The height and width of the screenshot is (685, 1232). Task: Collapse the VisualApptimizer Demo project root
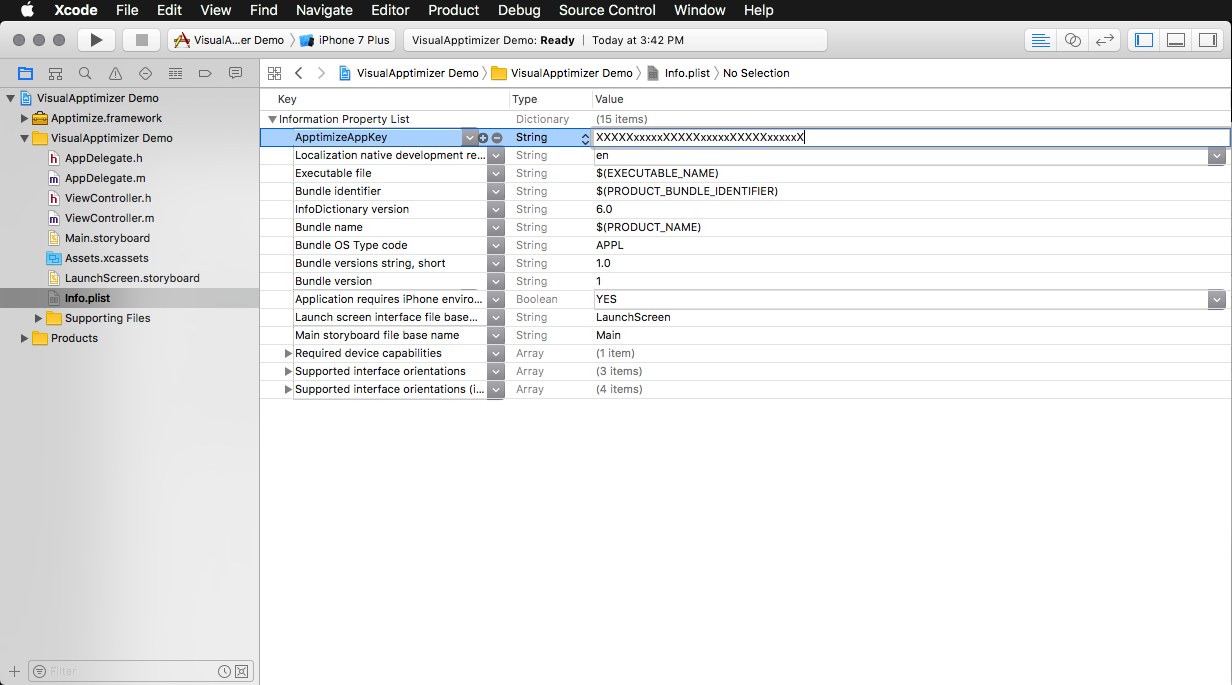tap(11, 98)
